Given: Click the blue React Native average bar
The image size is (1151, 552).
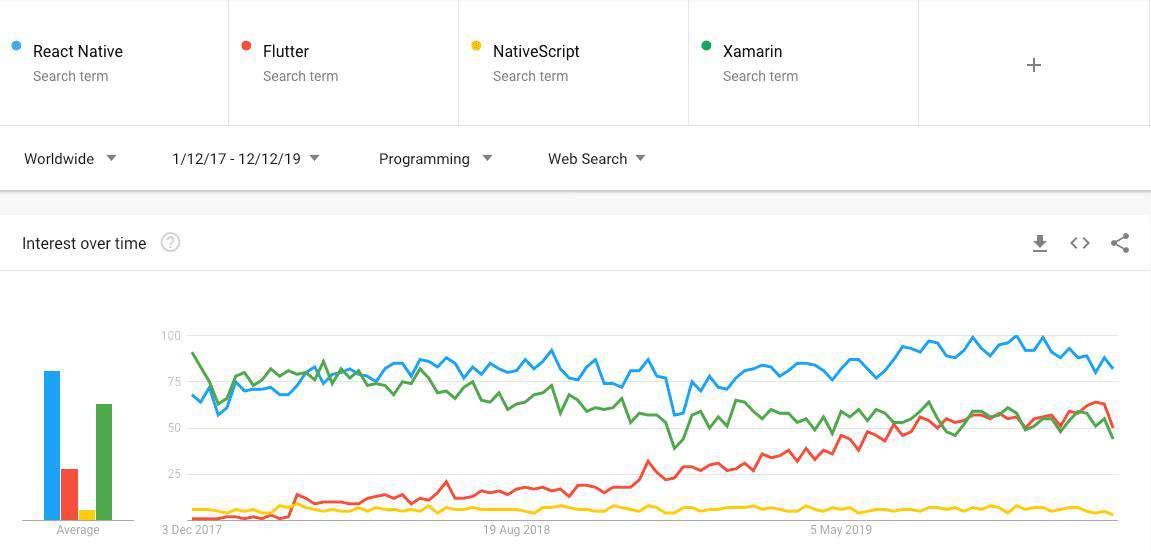Looking at the screenshot, I should pyautogui.click(x=52, y=446).
